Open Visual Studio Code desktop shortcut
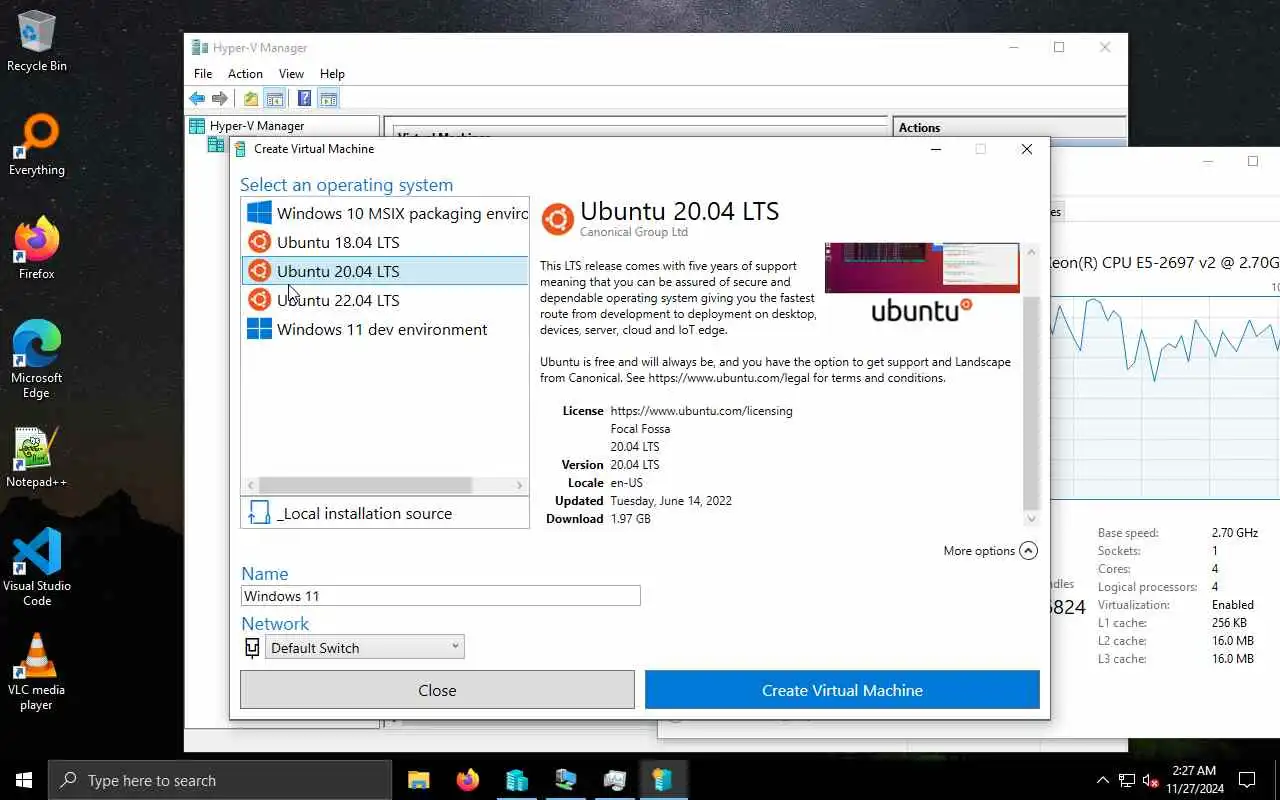 (x=37, y=567)
